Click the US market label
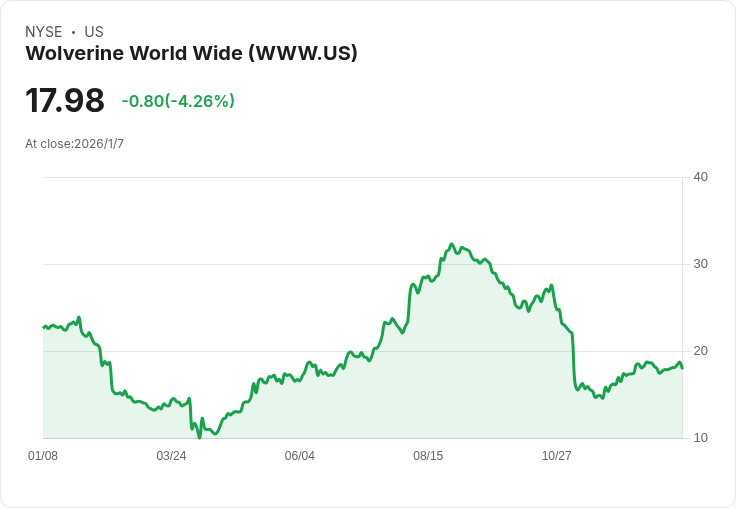The image size is (736, 508). (x=94, y=32)
